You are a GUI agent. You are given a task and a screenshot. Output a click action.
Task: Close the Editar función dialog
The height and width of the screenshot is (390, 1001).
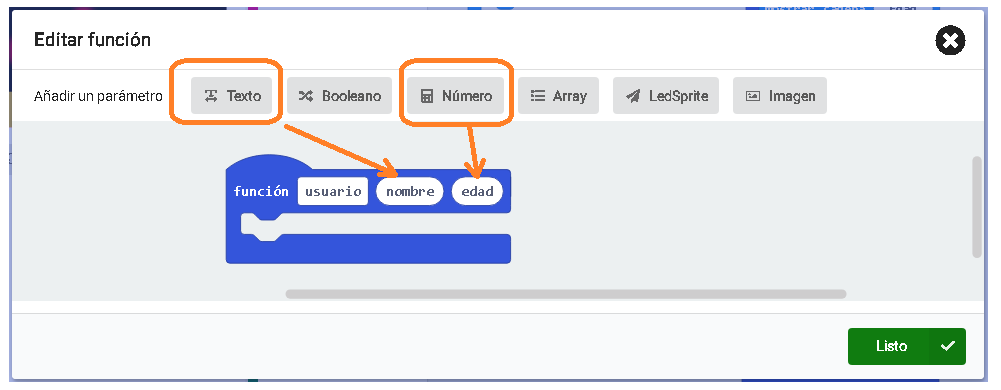(x=951, y=41)
